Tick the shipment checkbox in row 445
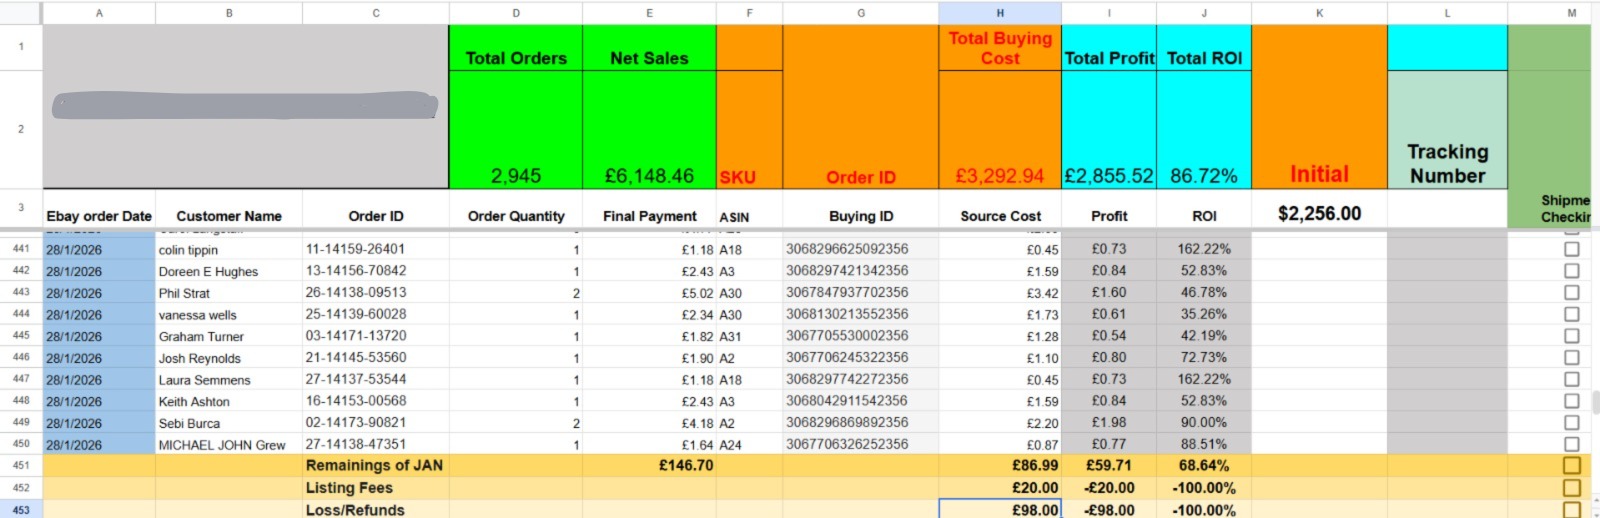 click(1571, 336)
